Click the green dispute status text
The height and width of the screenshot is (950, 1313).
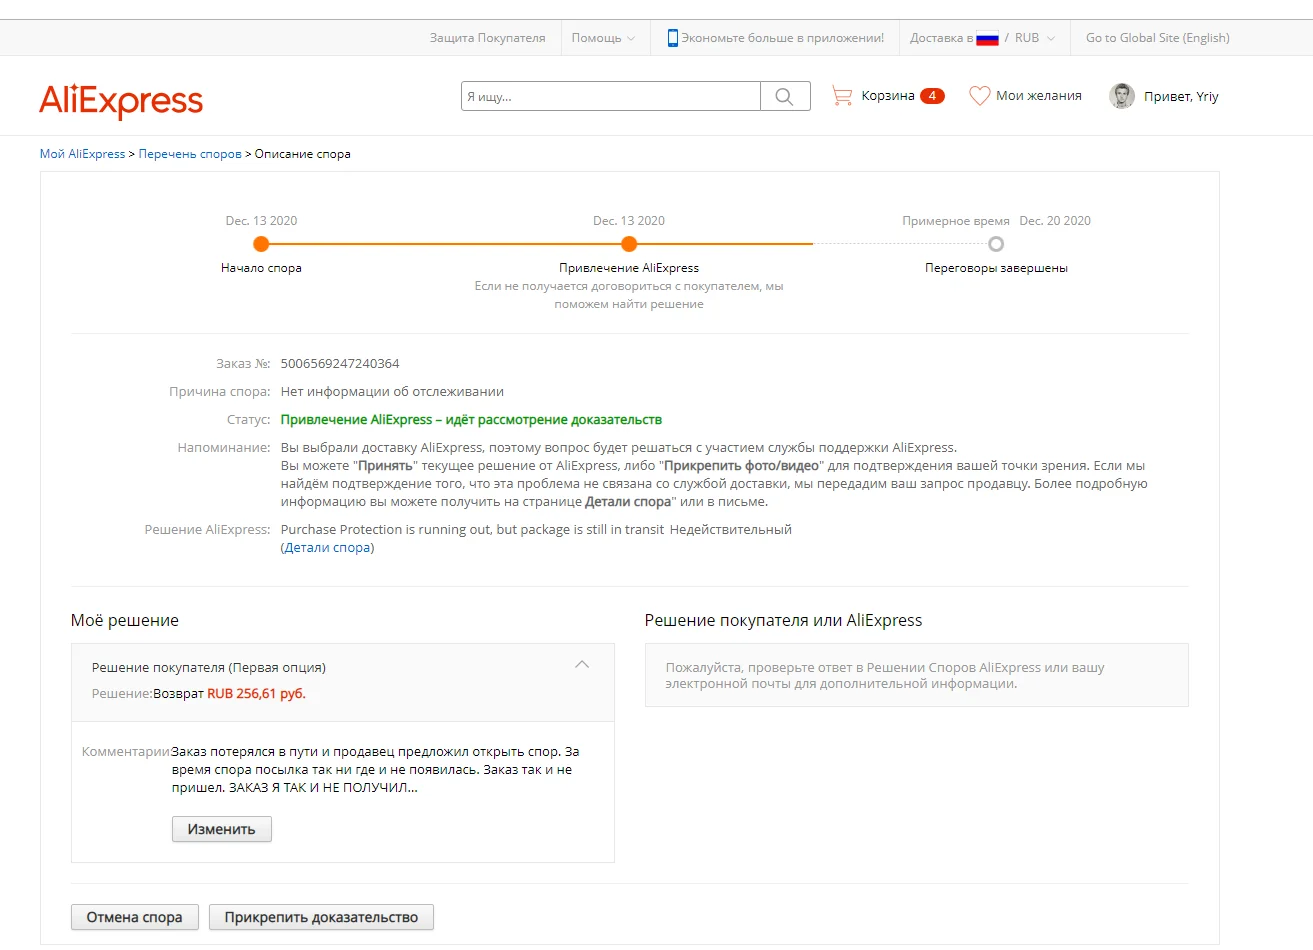(x=471, y=420)
